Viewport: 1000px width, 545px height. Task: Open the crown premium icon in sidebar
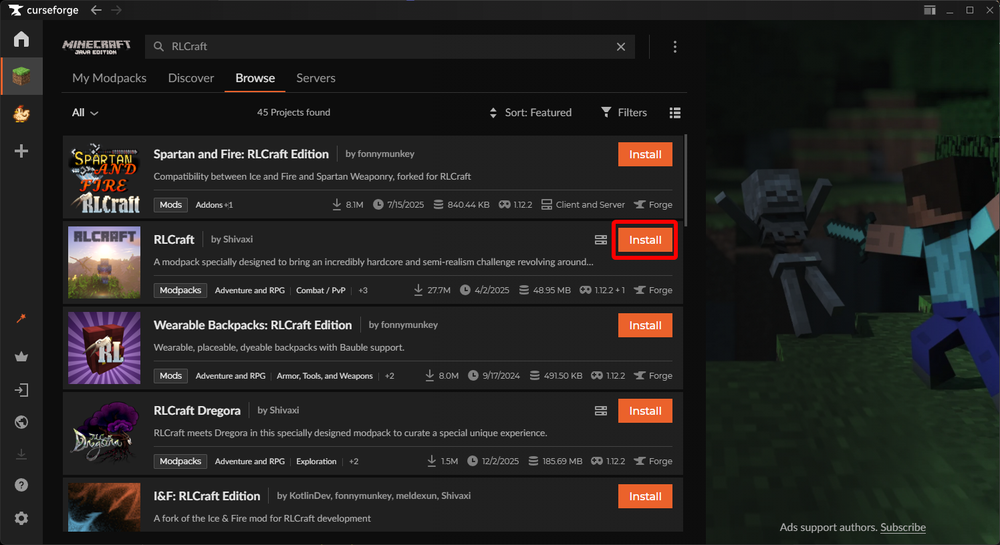[x=21, y=356]
